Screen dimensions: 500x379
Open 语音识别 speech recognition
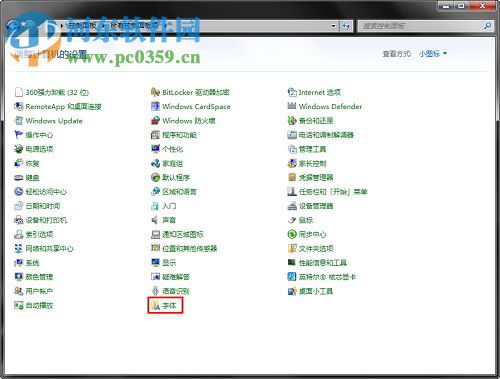(170, 291)
